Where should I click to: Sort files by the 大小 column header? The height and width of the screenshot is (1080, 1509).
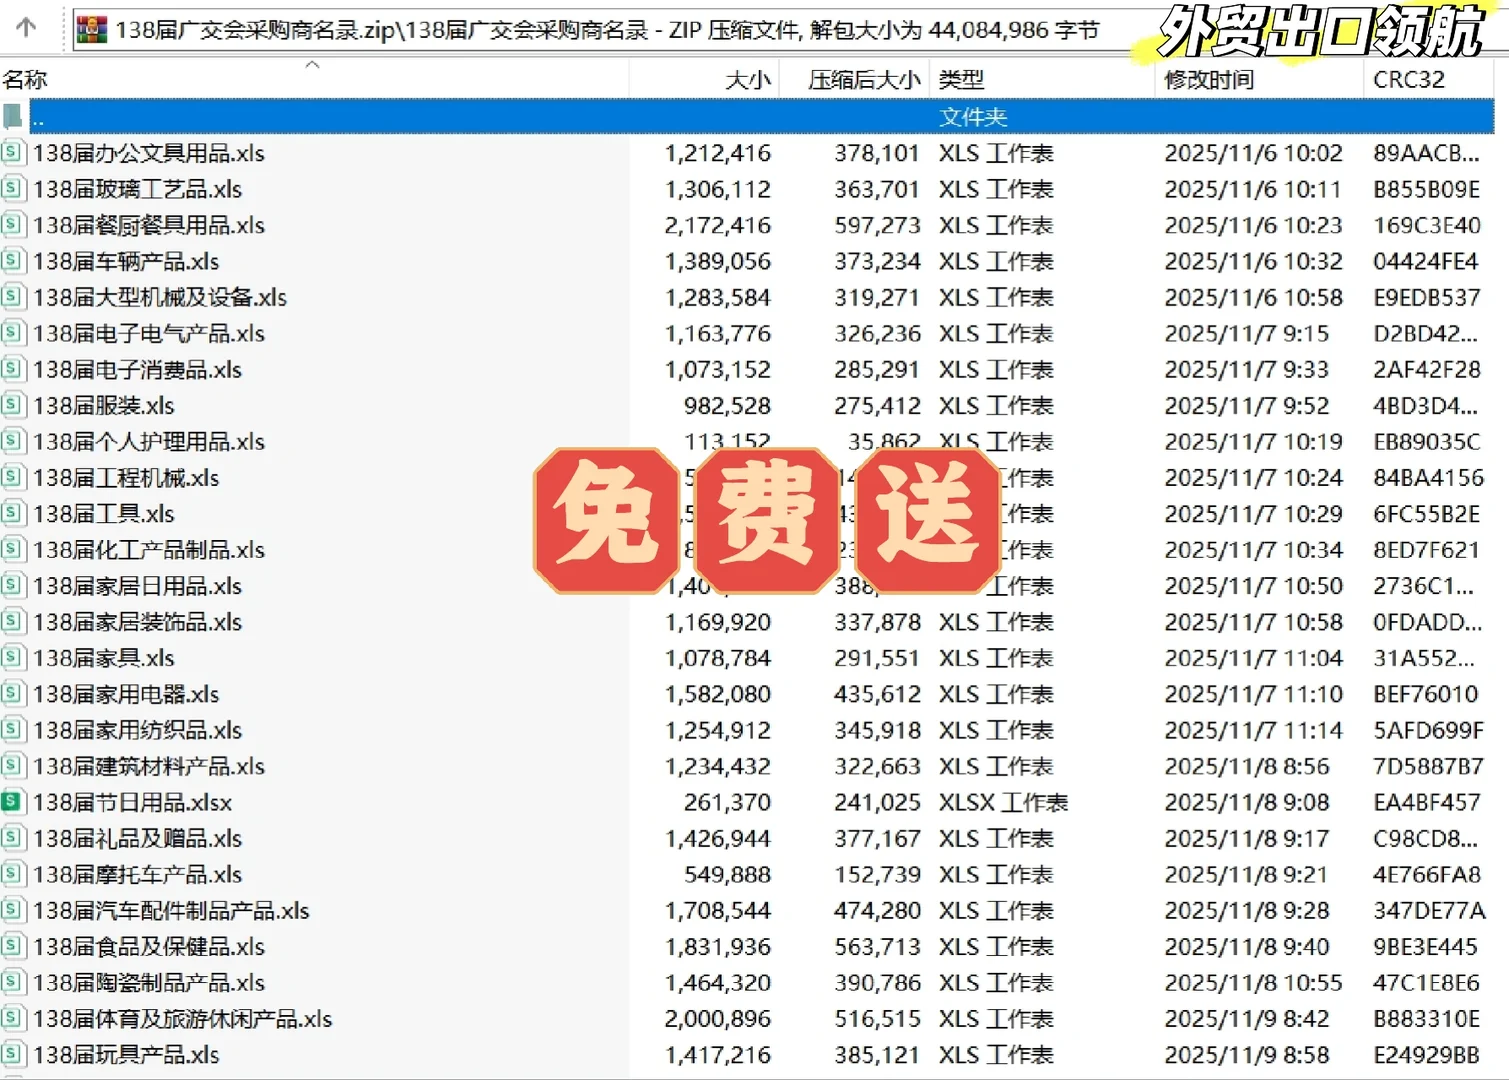point(748,79)
